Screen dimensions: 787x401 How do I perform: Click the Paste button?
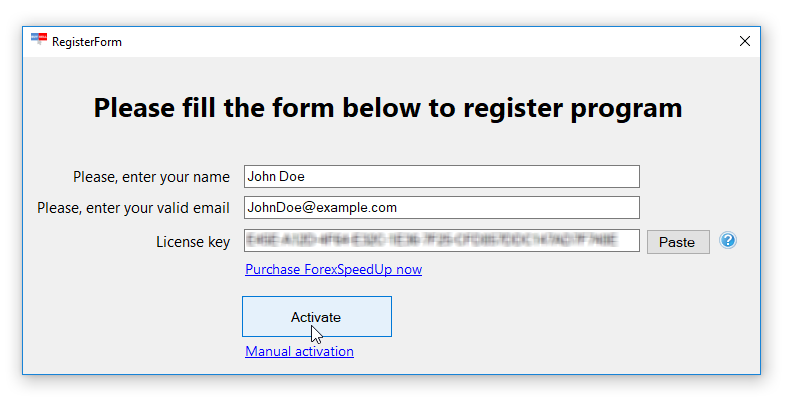[x=678, y=242]
